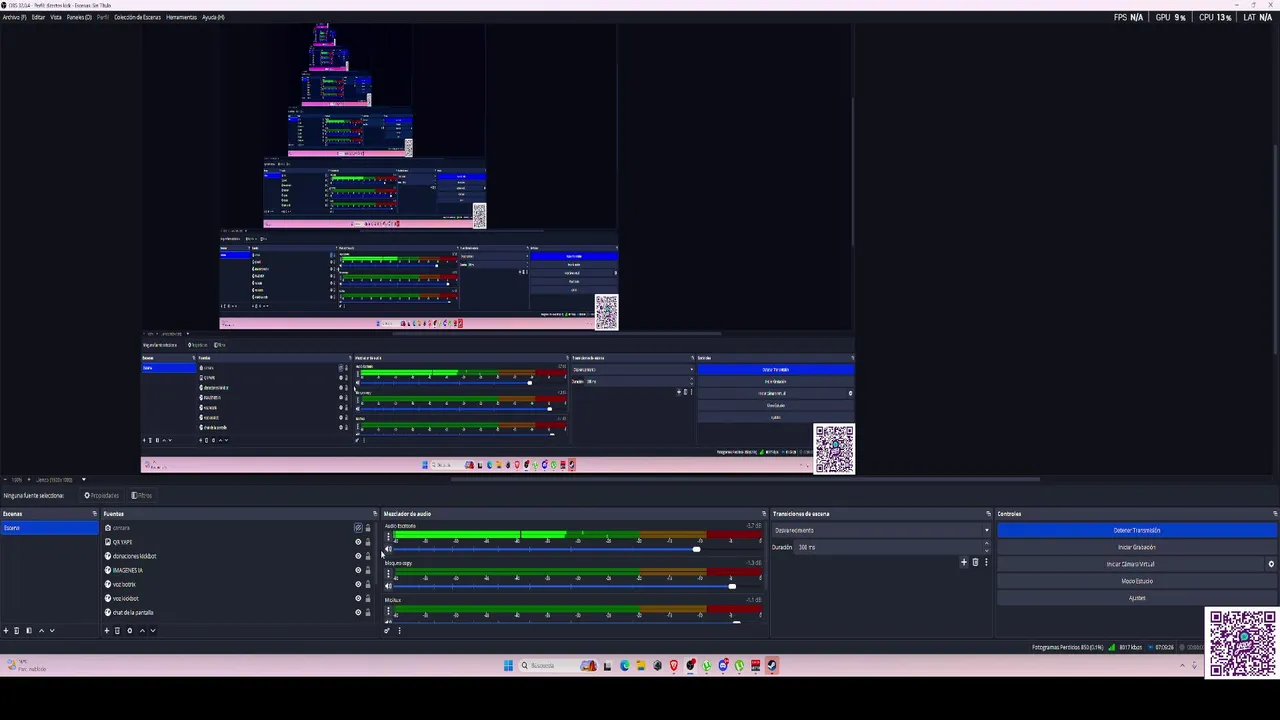Increase transition duration with up stepper
The height and width of the screenshot is (720, 1280).
click(987, 544)
